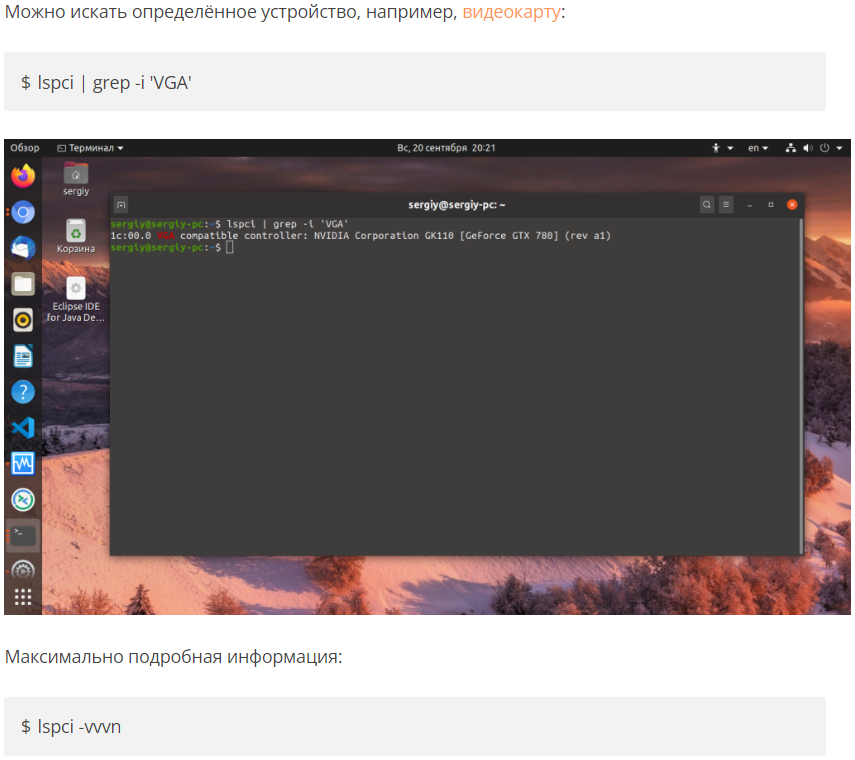Click the lspci -vvvn code block

(x=414, y=726)
